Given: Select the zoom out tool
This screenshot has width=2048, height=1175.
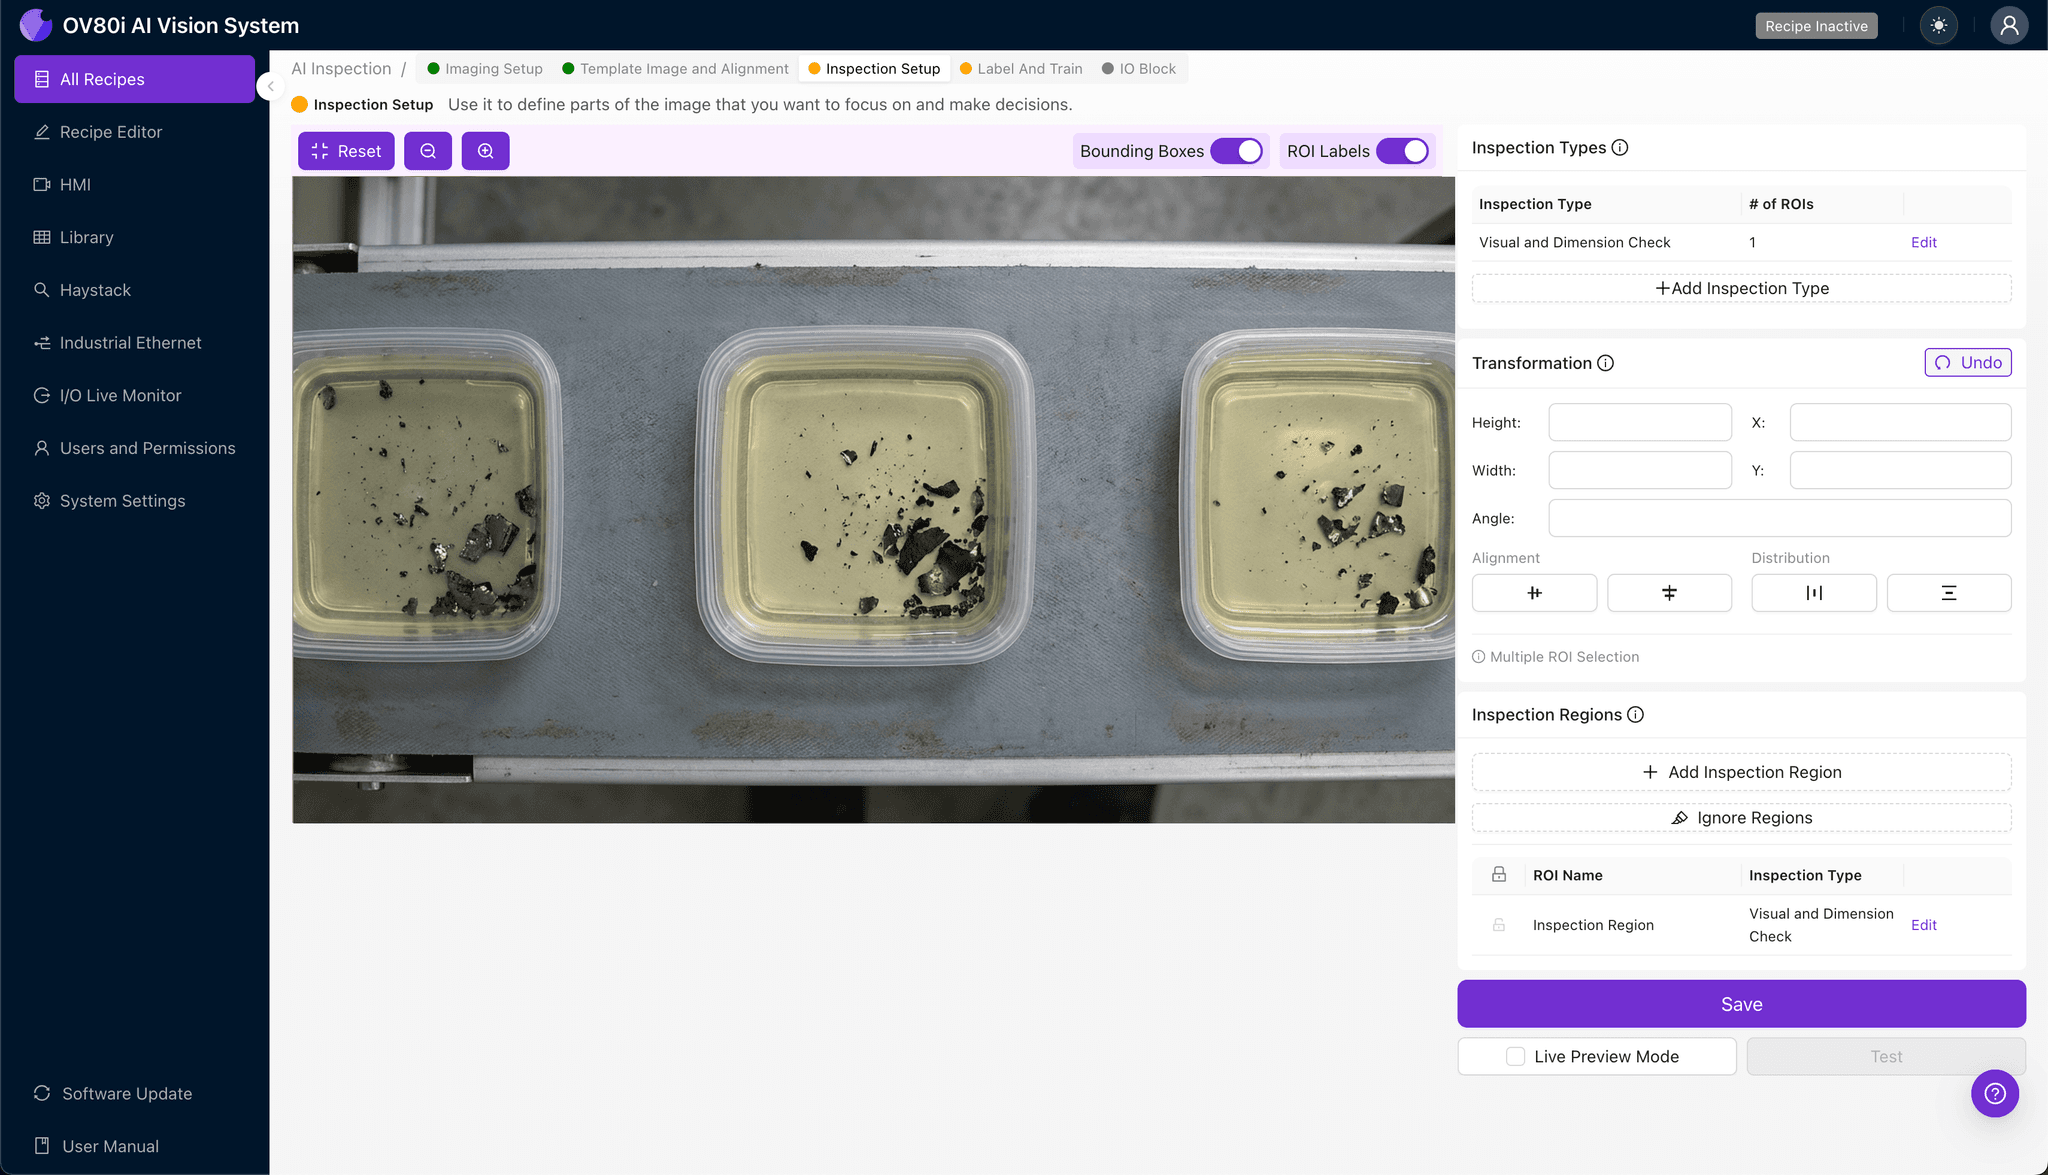Looking at the screenshot, I should 428,150.
